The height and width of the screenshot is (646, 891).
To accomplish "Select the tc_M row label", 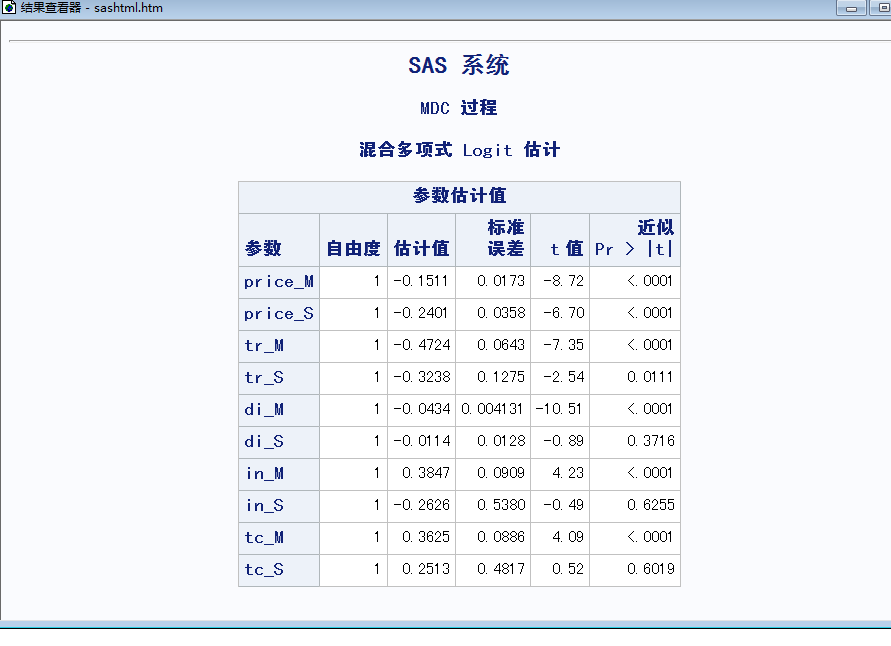I will tap(264, 537).
